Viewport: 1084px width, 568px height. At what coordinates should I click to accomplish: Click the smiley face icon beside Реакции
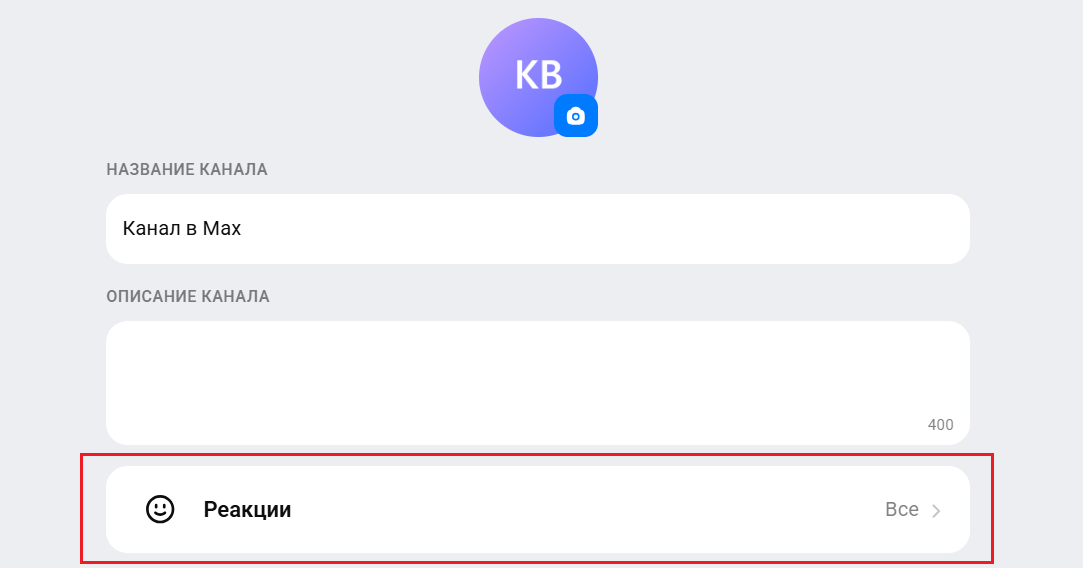pyautogui.click(x=160, y=509)
